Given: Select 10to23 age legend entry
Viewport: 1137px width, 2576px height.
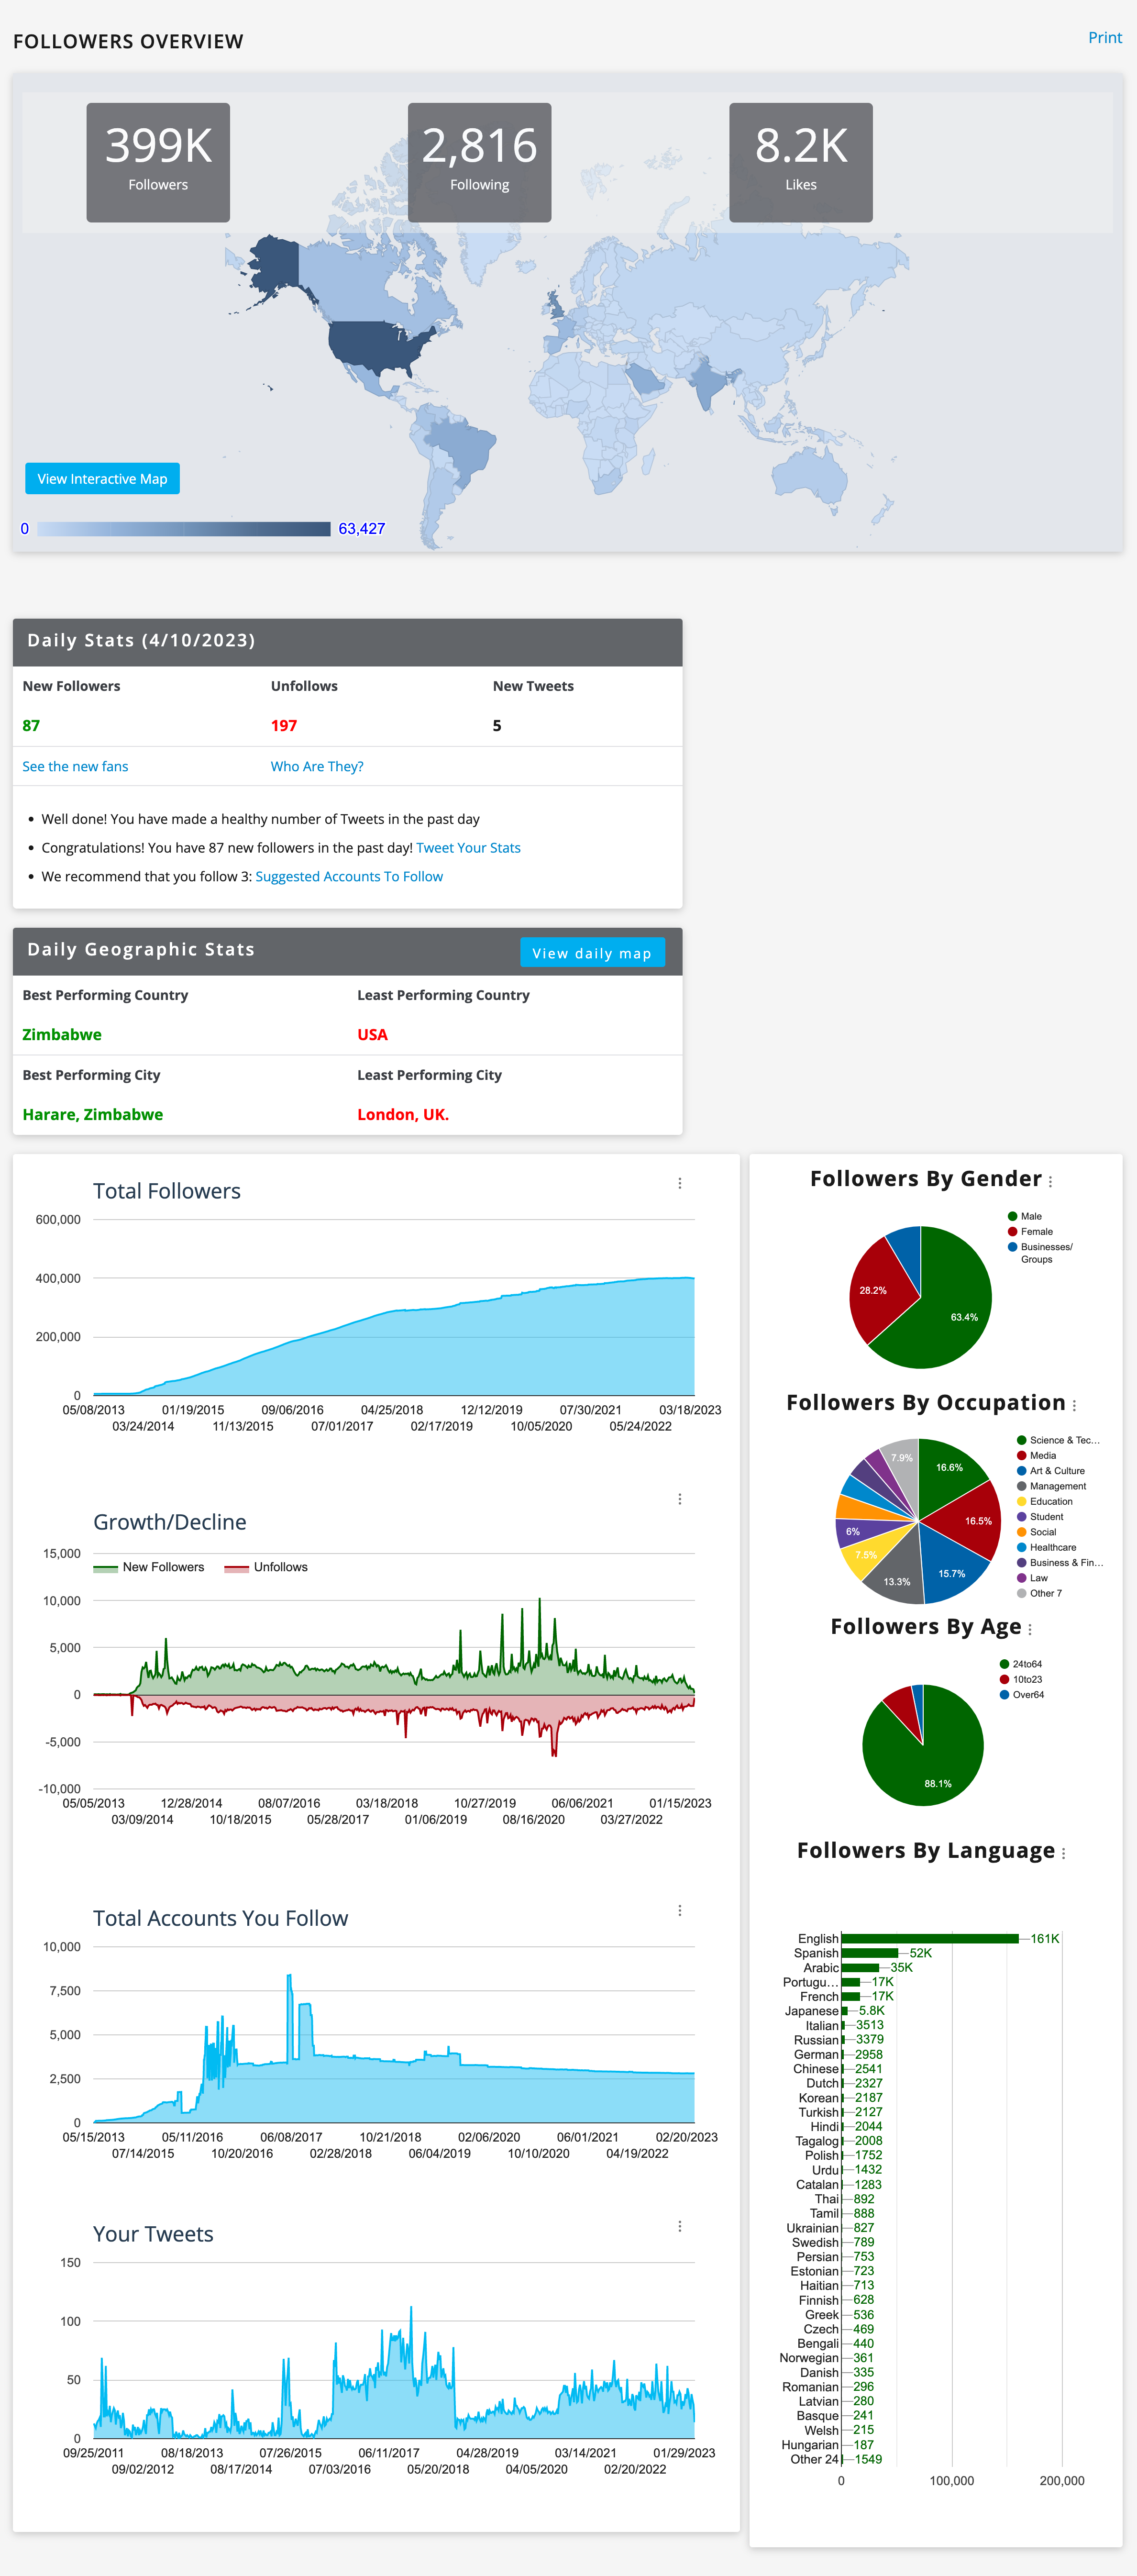Looking at the screenshot, I should (1021, 1679).
